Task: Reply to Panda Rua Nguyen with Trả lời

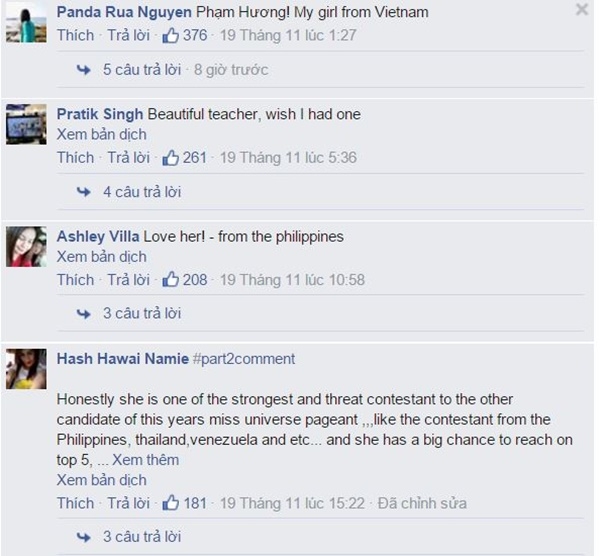Action: click(x=129, y=35)
